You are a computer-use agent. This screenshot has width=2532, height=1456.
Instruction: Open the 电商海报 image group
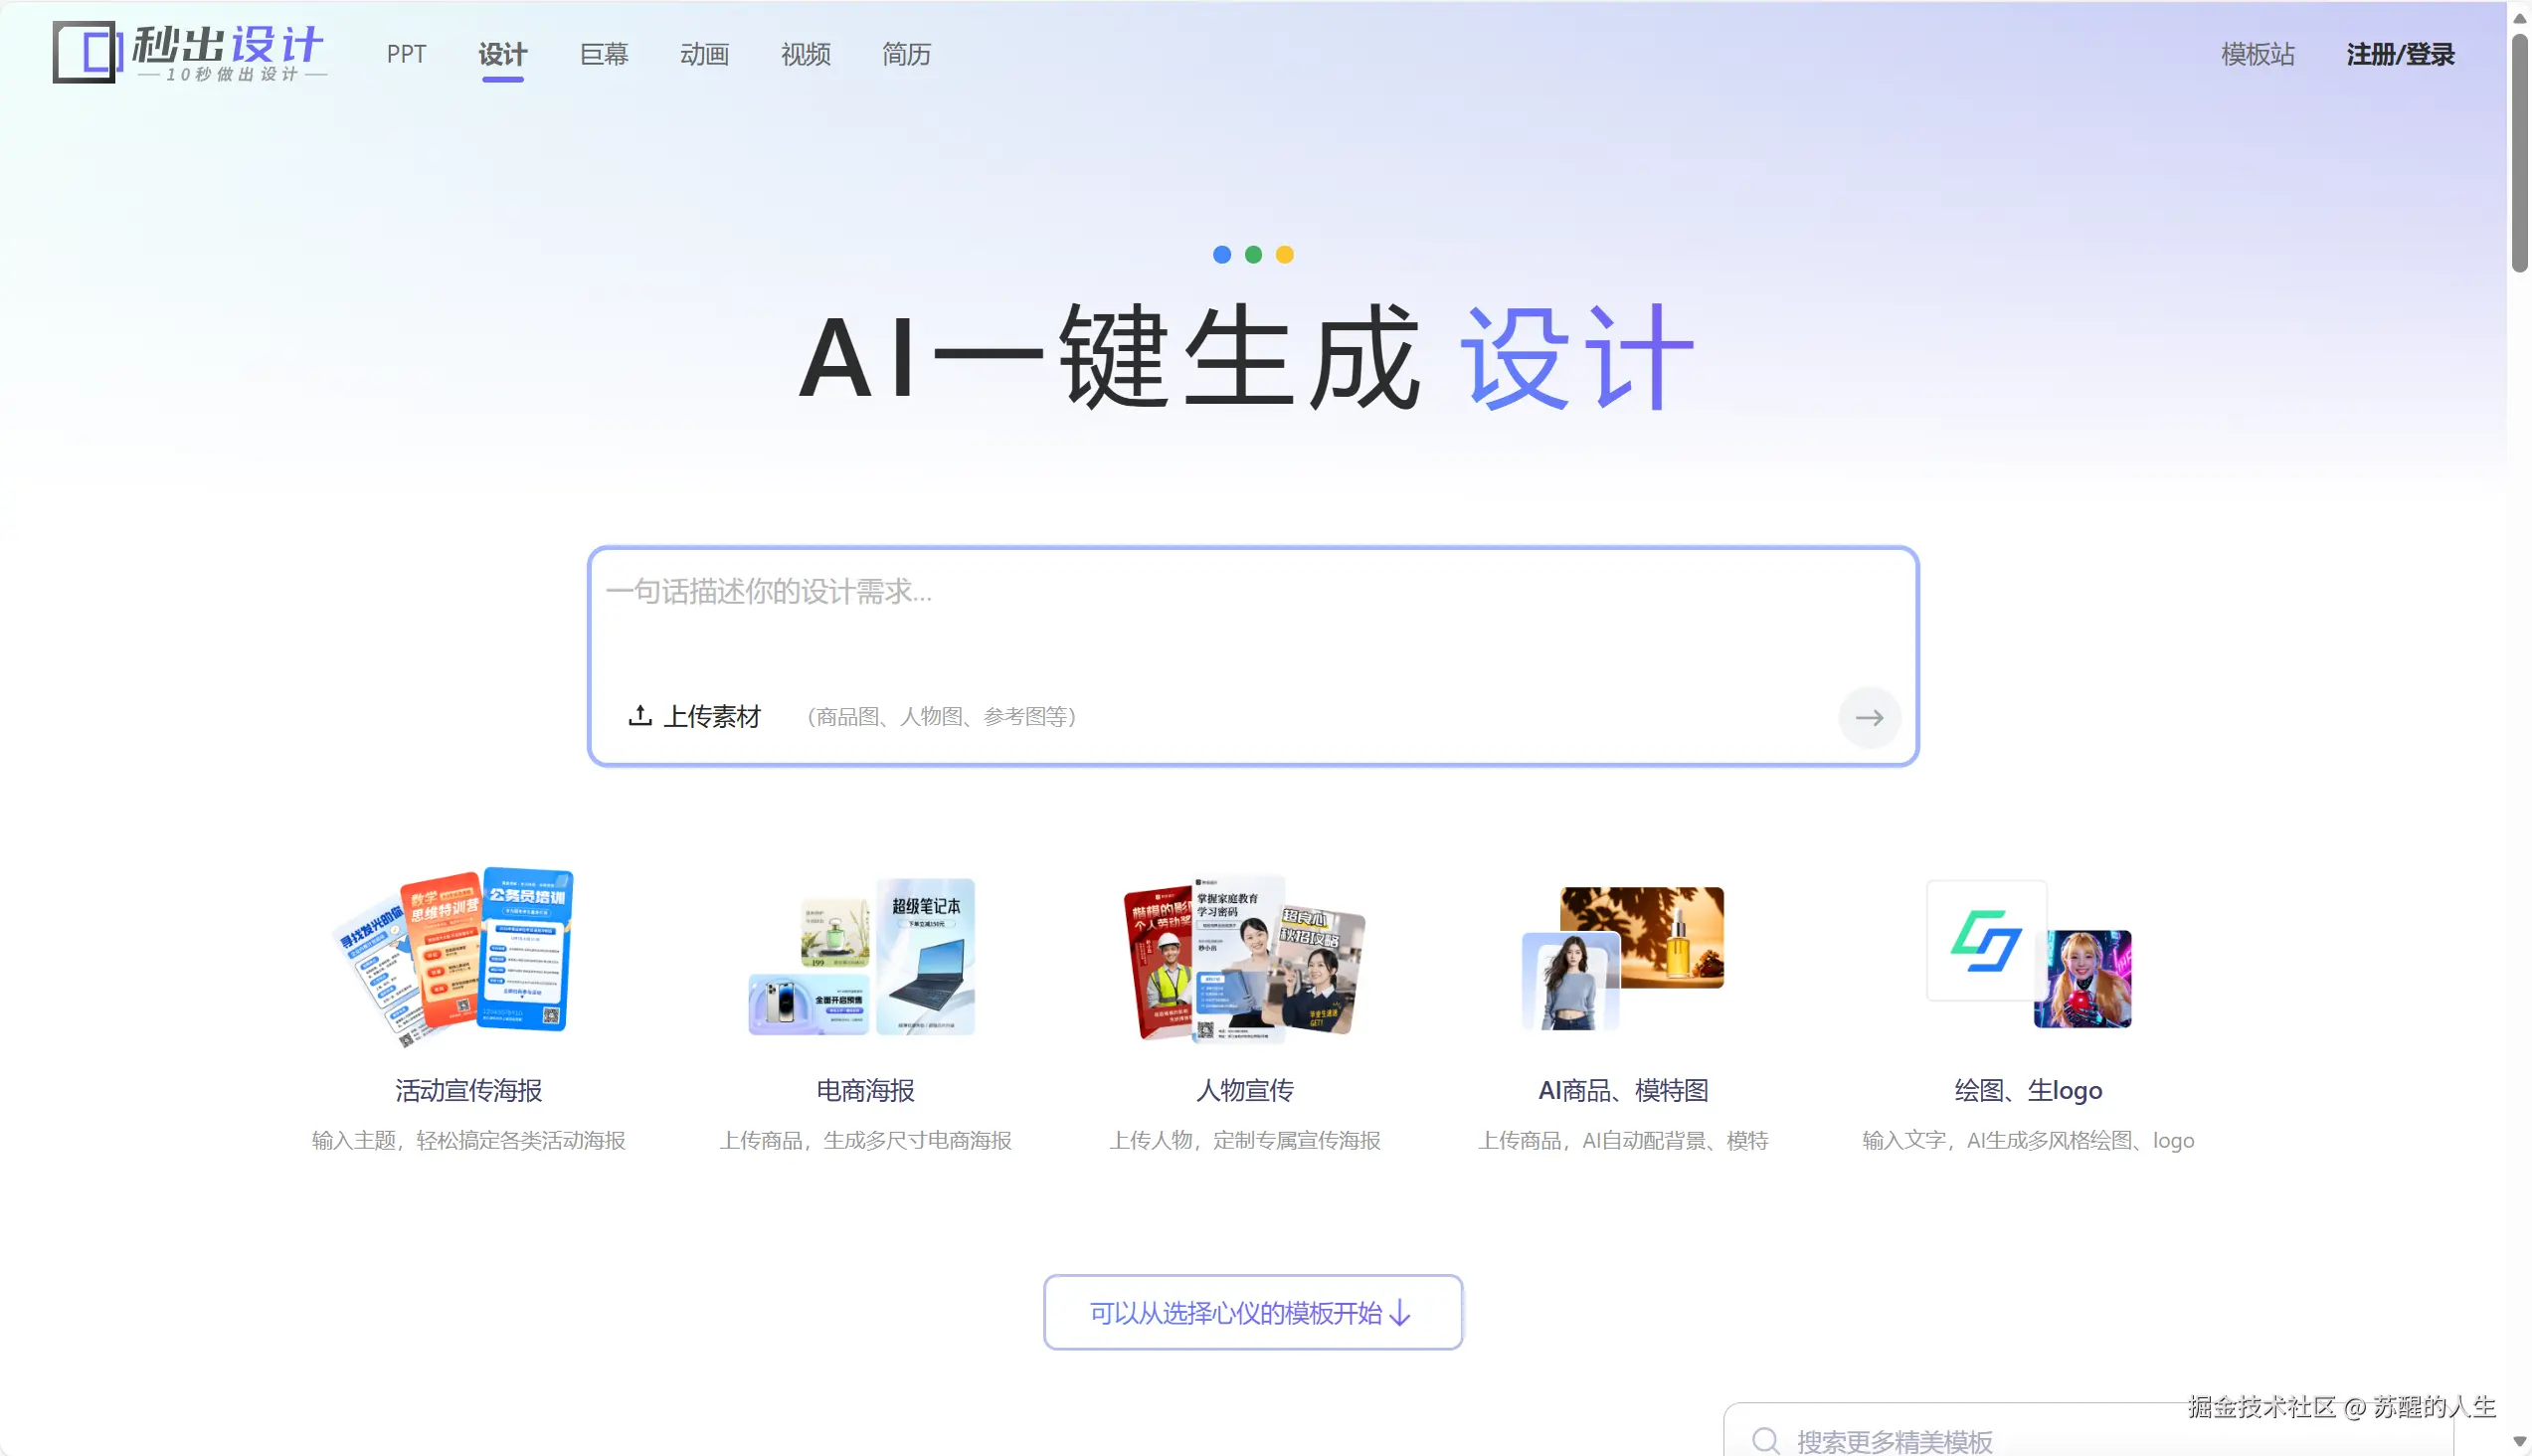[x=864, y=955]
